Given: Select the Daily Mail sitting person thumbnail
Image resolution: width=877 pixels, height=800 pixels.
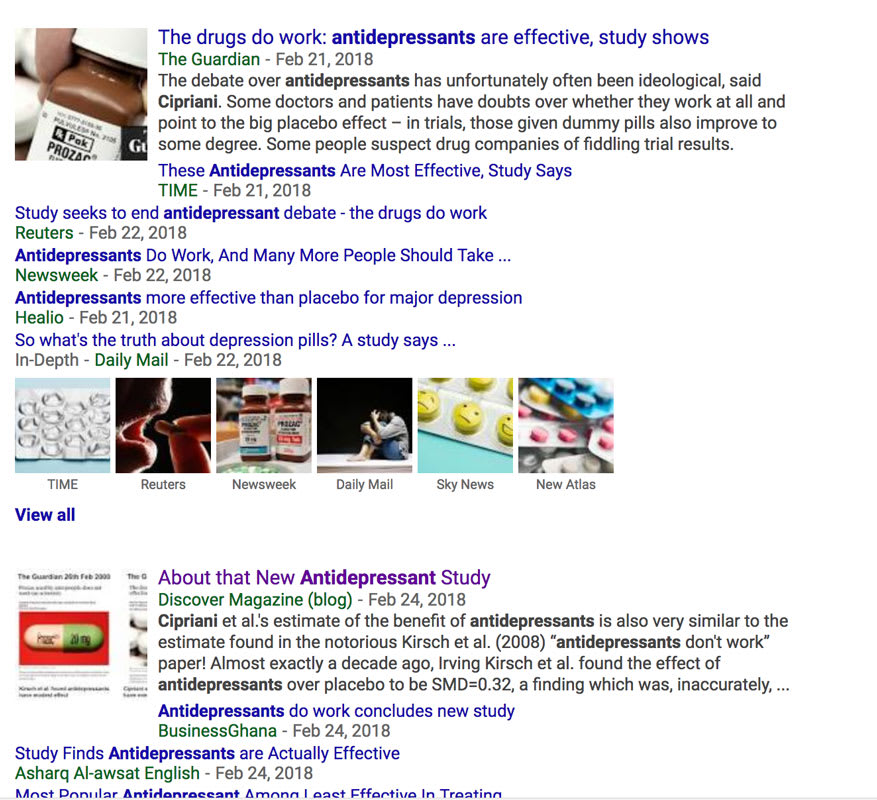Looking at the screenshot, I should coord(365,426).
